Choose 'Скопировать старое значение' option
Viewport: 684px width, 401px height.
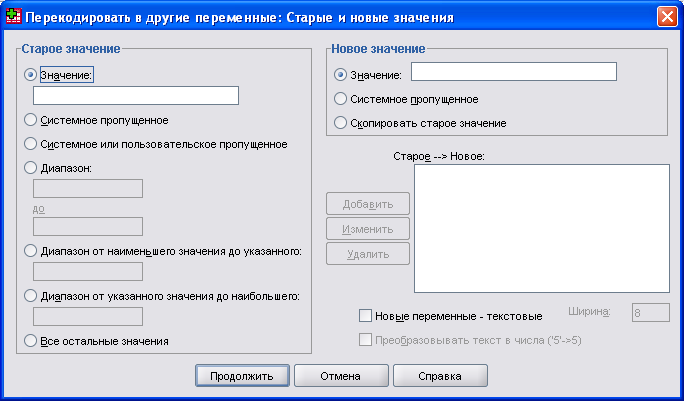340,123
